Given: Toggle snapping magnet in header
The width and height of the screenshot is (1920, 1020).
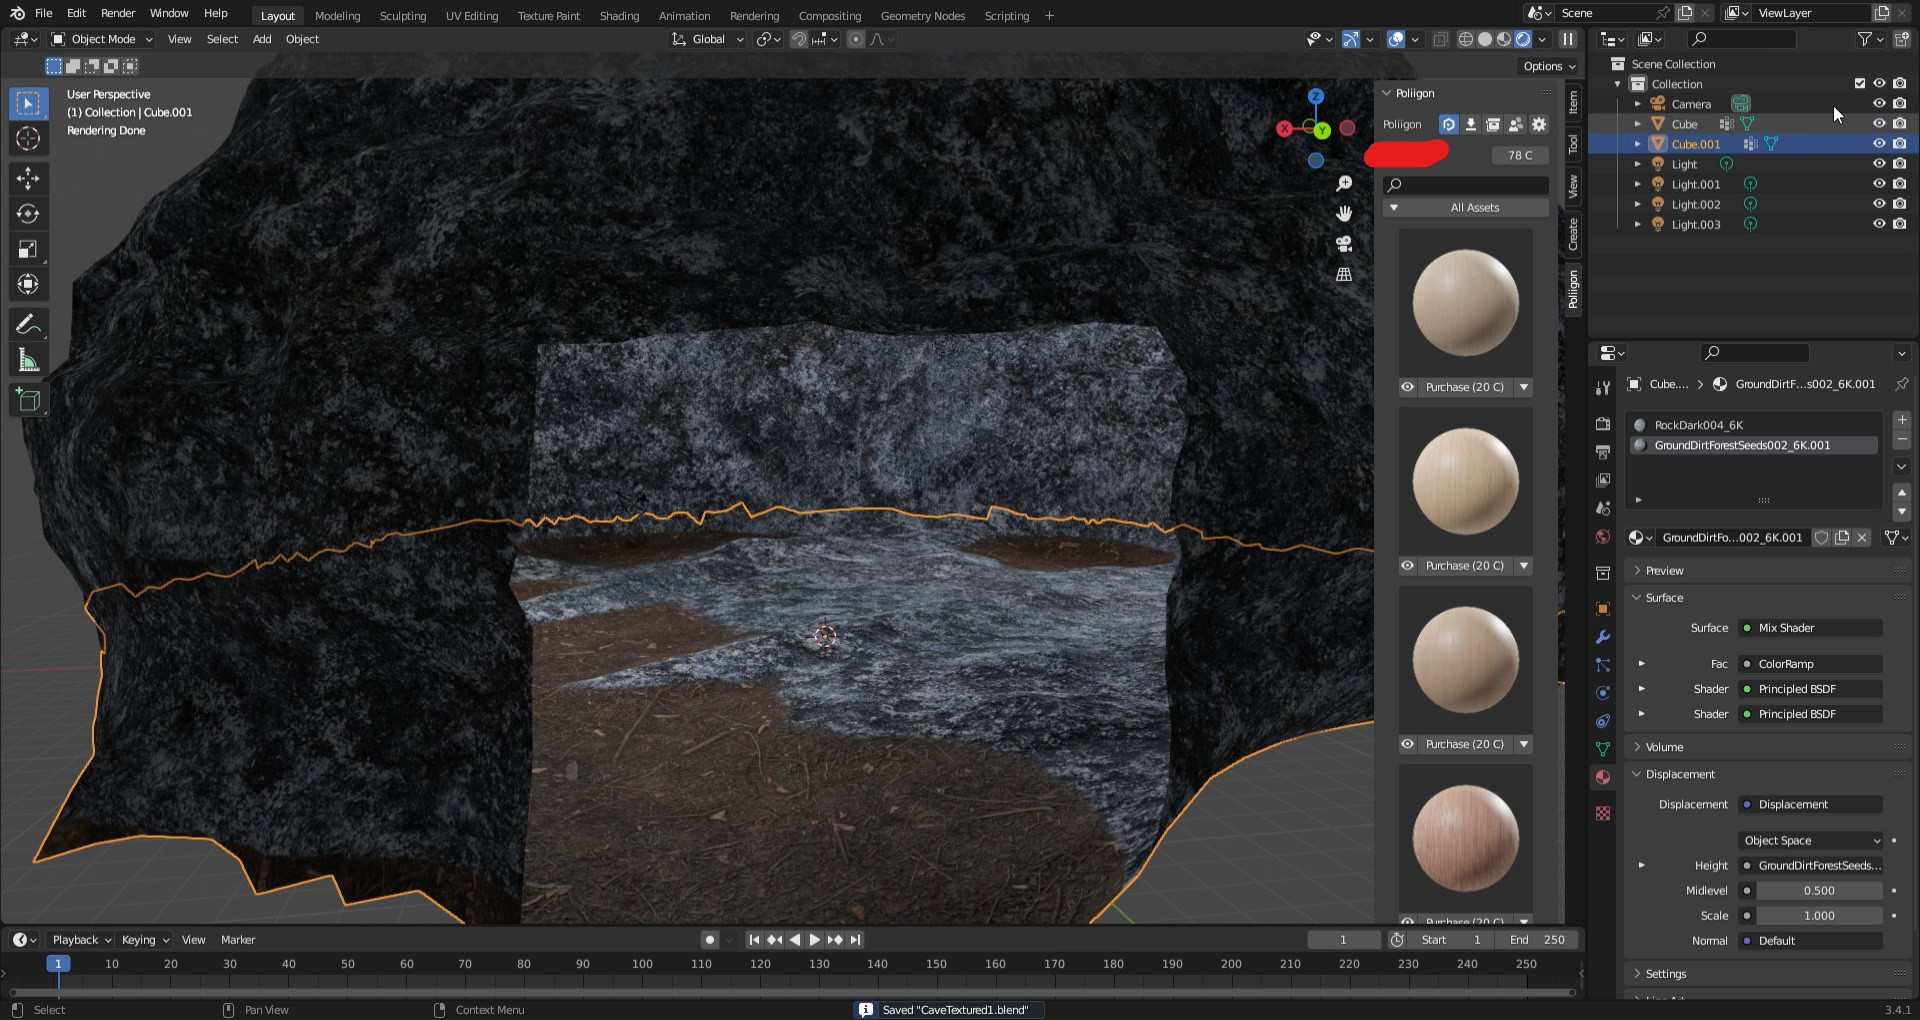Looking at the screenshot, I should pos(799,39).
